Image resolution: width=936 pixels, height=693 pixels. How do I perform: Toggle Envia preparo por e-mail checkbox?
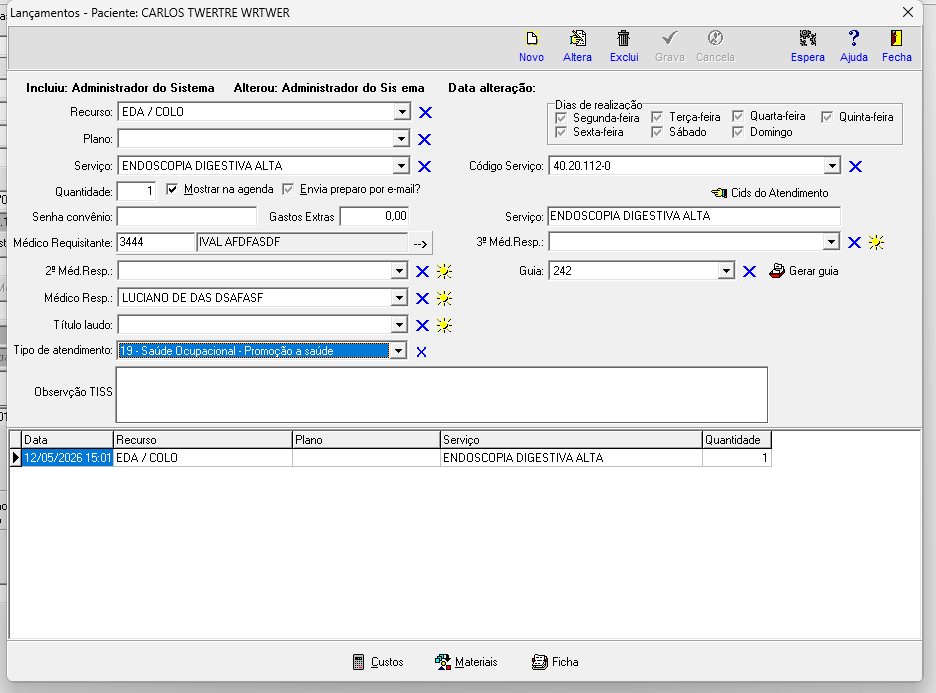[288, 189]
